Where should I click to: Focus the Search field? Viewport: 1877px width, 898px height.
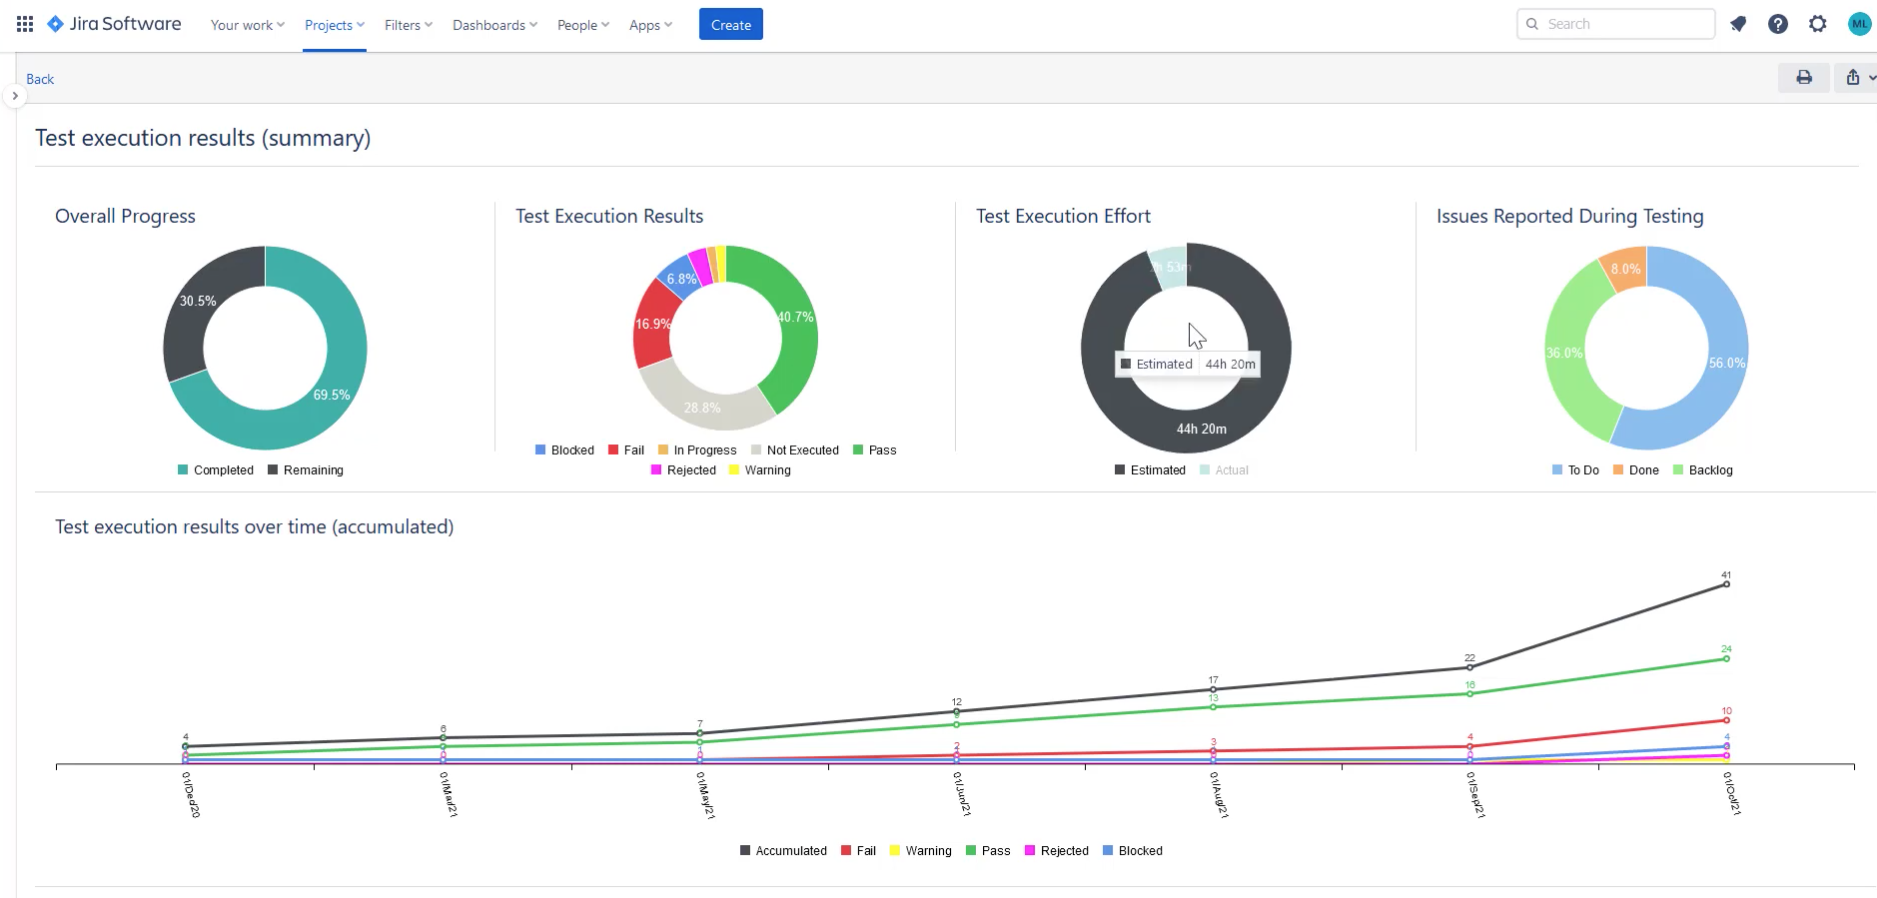(1615, 24)
